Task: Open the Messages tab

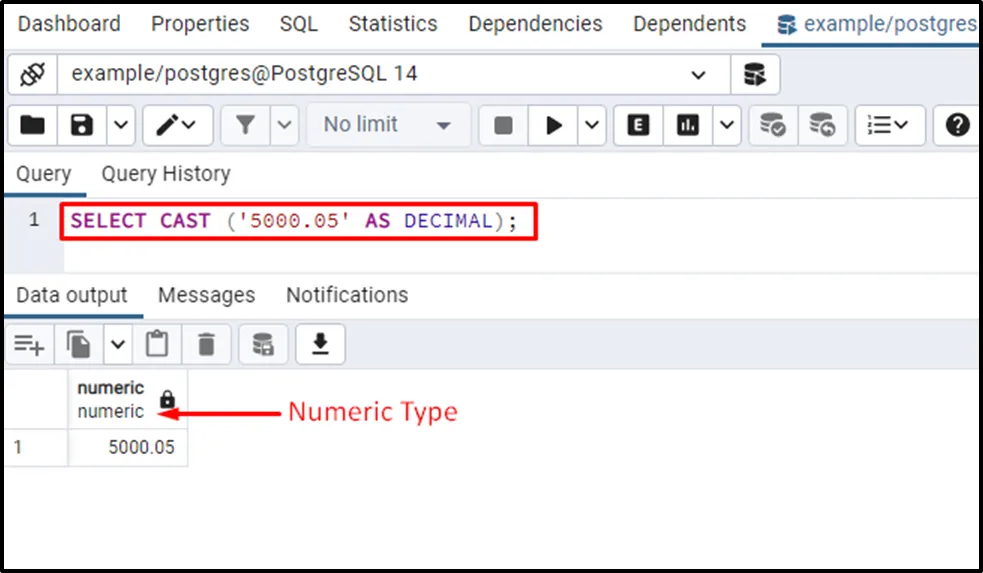Action: (x=206, y=295)
